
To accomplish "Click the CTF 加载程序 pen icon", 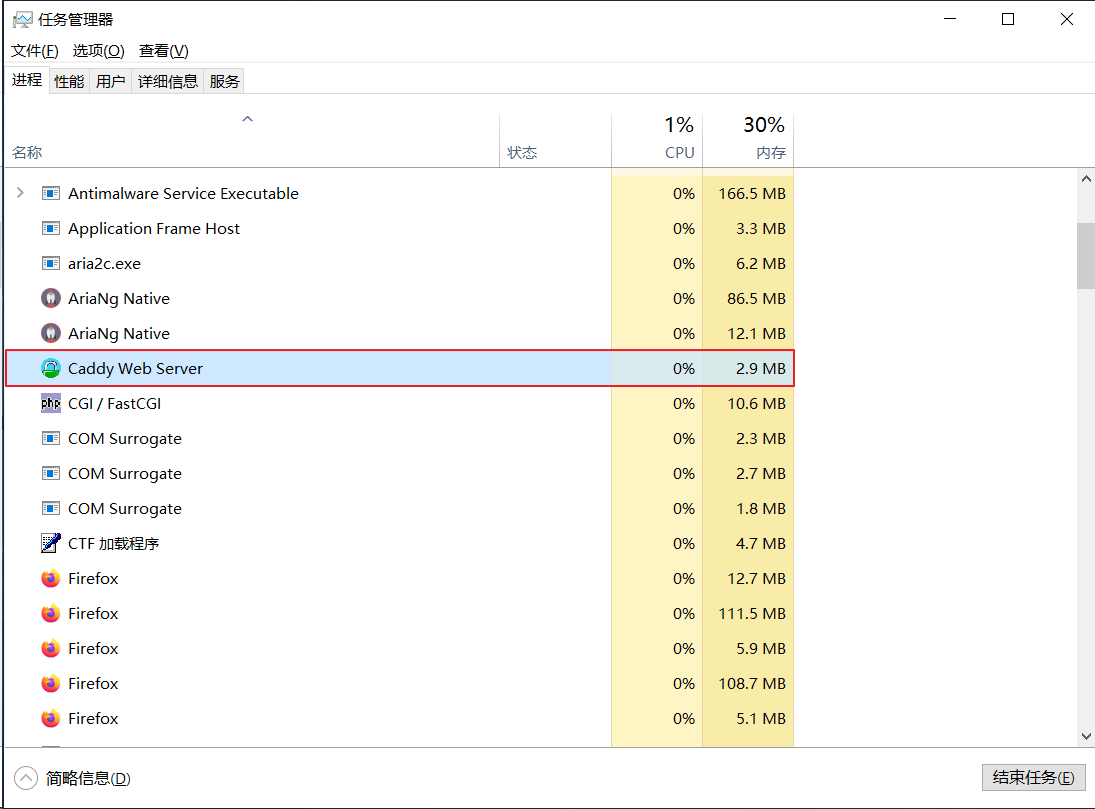I will [x=51, y=543].
